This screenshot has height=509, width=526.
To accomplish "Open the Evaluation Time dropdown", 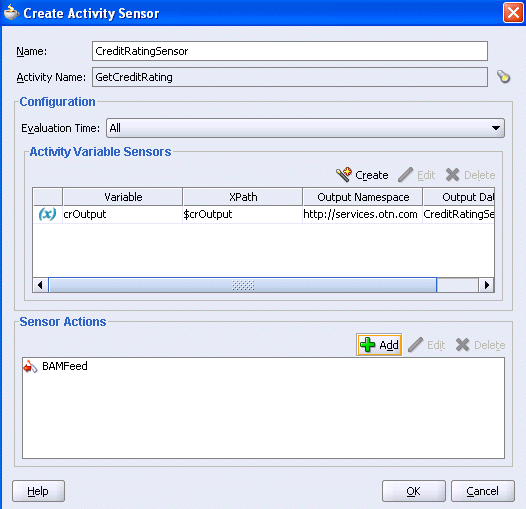I will tap(305, 128).
